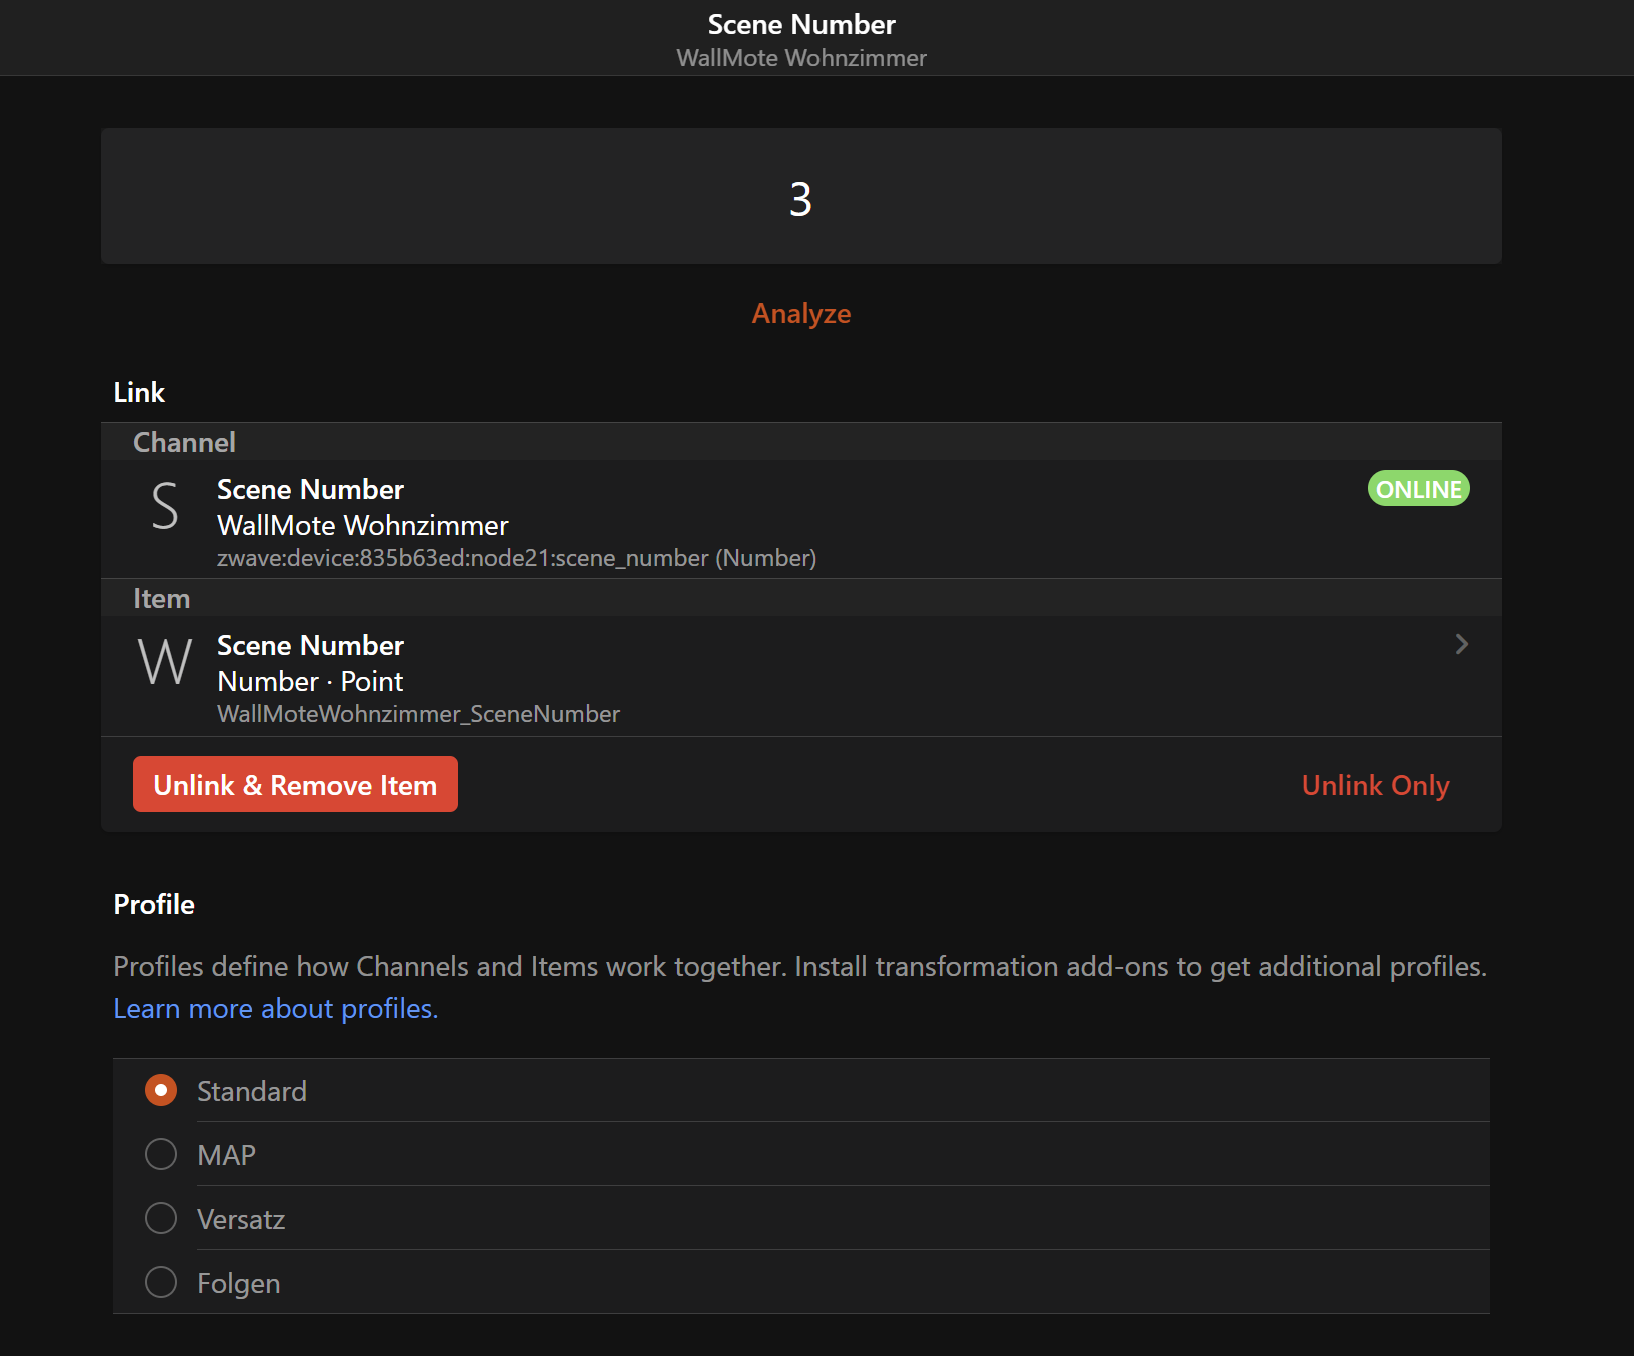Click the Channel section header
Screen dimensions: 1634x1356
pyautogui.click(x=184, y=441)
